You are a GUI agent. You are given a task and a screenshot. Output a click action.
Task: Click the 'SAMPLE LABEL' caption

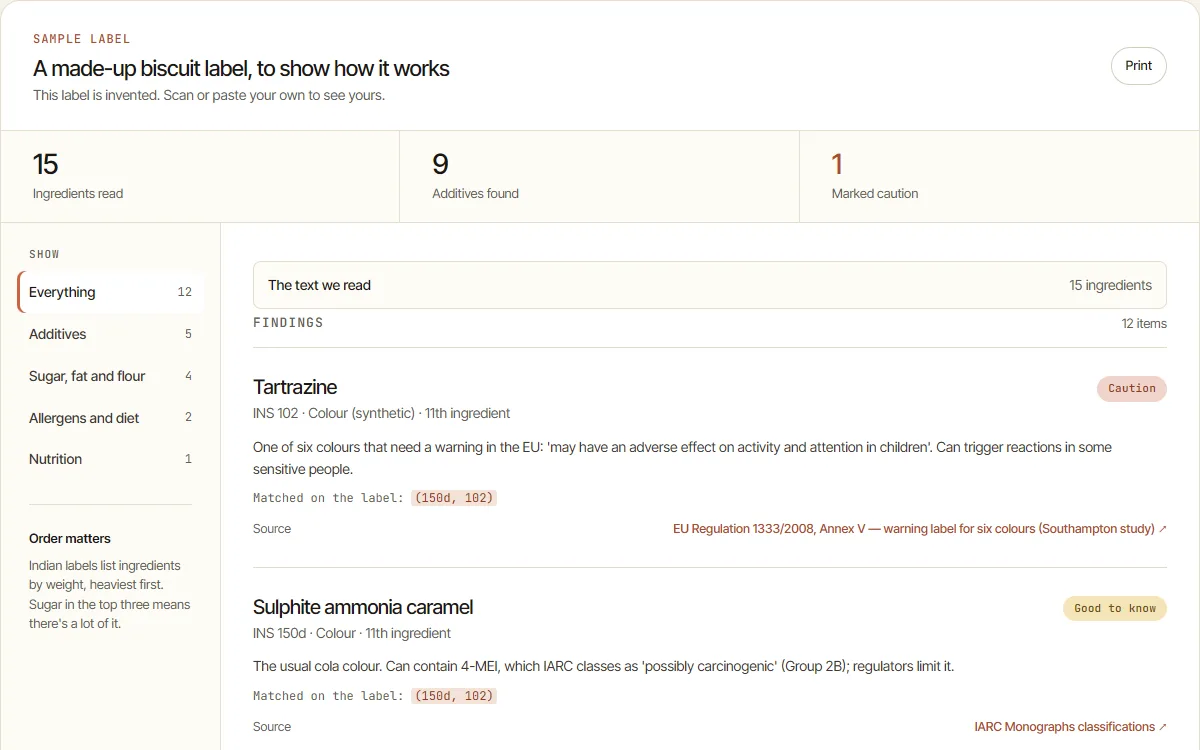click(82, 39)
